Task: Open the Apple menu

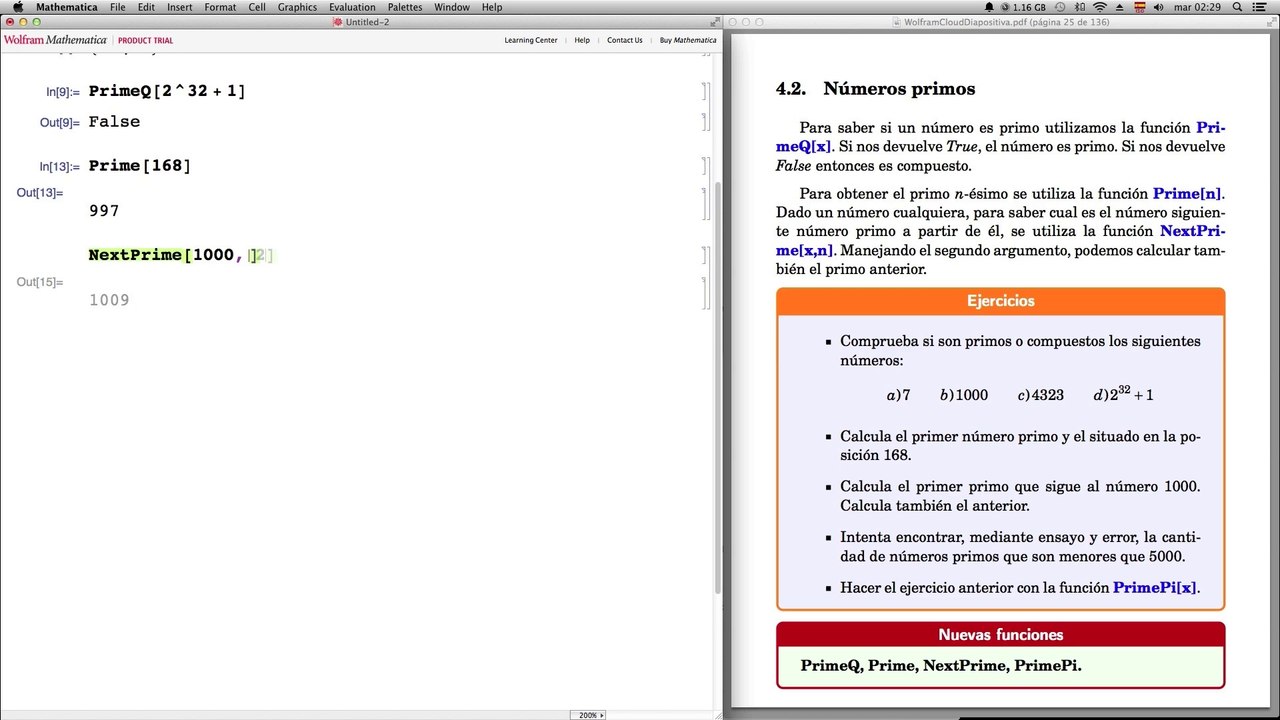Action: (x=17, y=7)
